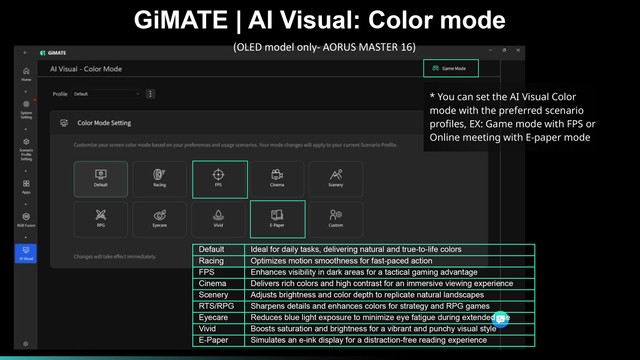The image size is (640, 360).
Task: Click the back arrow in title bar
Action: pyautogui.click(x=25, y=53)
